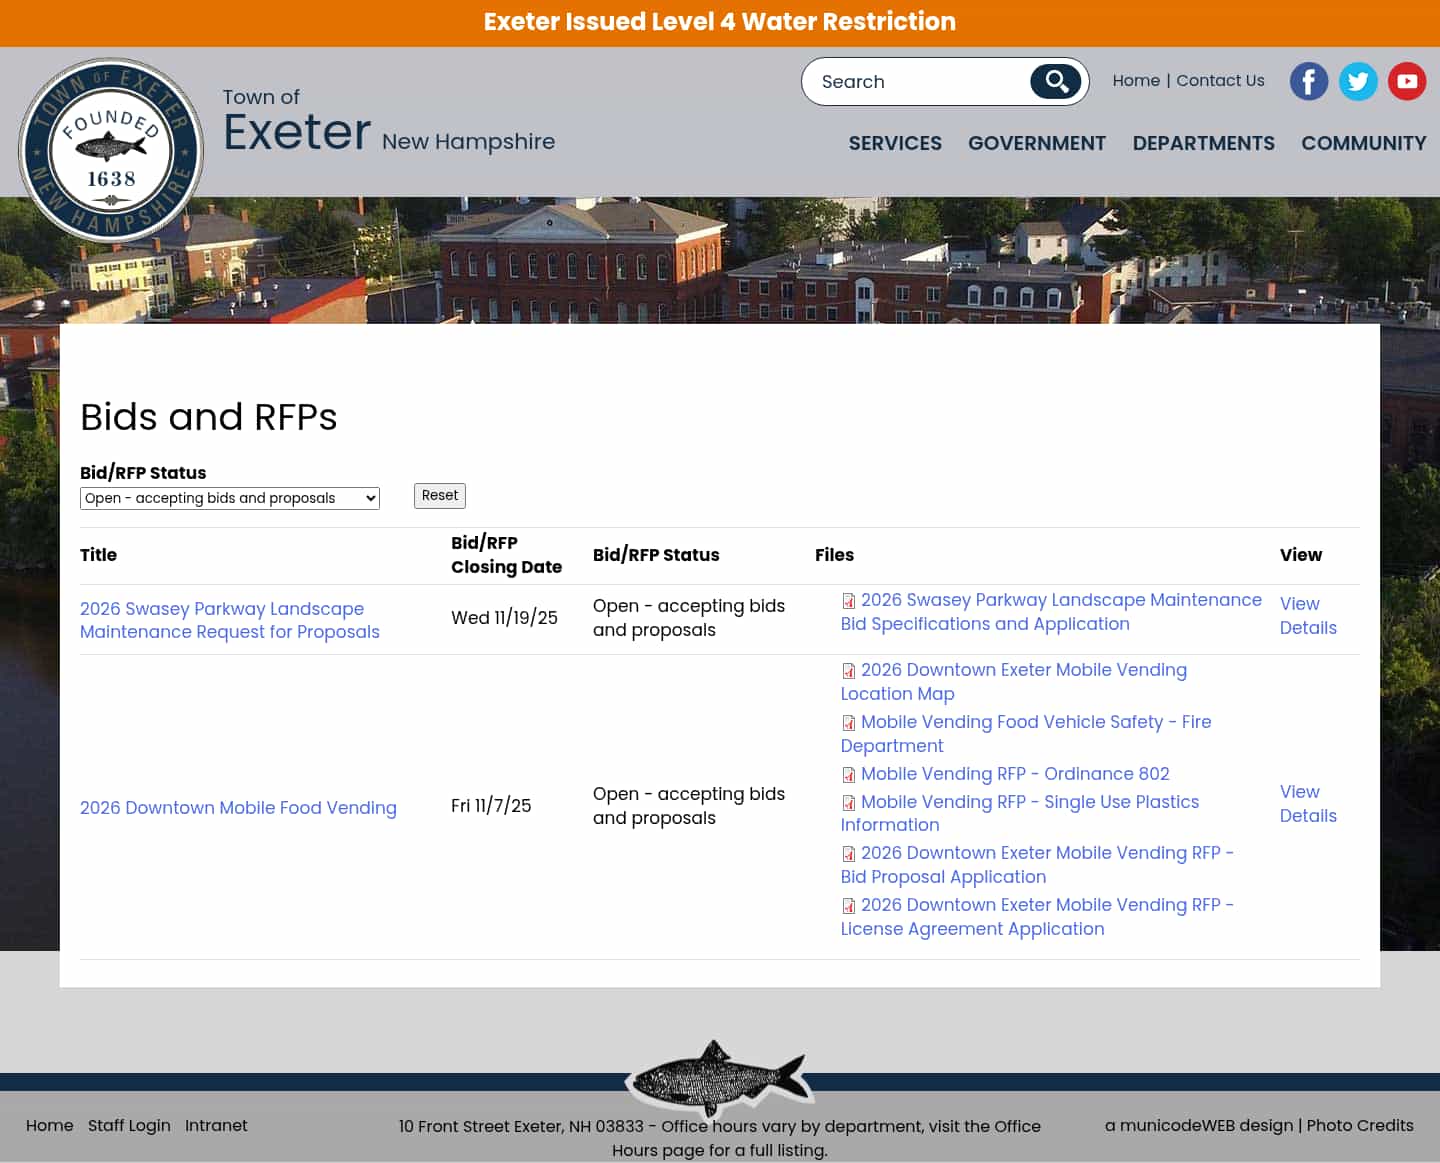
Task: Open the Mobile Vending RFP Ordinance 802 link
Action: coord(1015,774)
